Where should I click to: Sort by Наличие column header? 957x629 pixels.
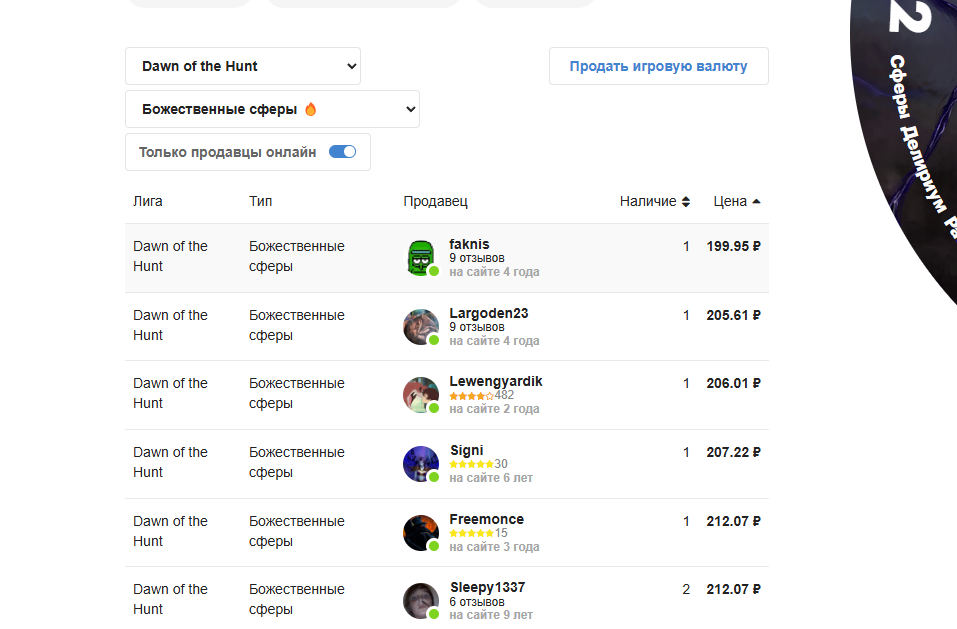655,201
